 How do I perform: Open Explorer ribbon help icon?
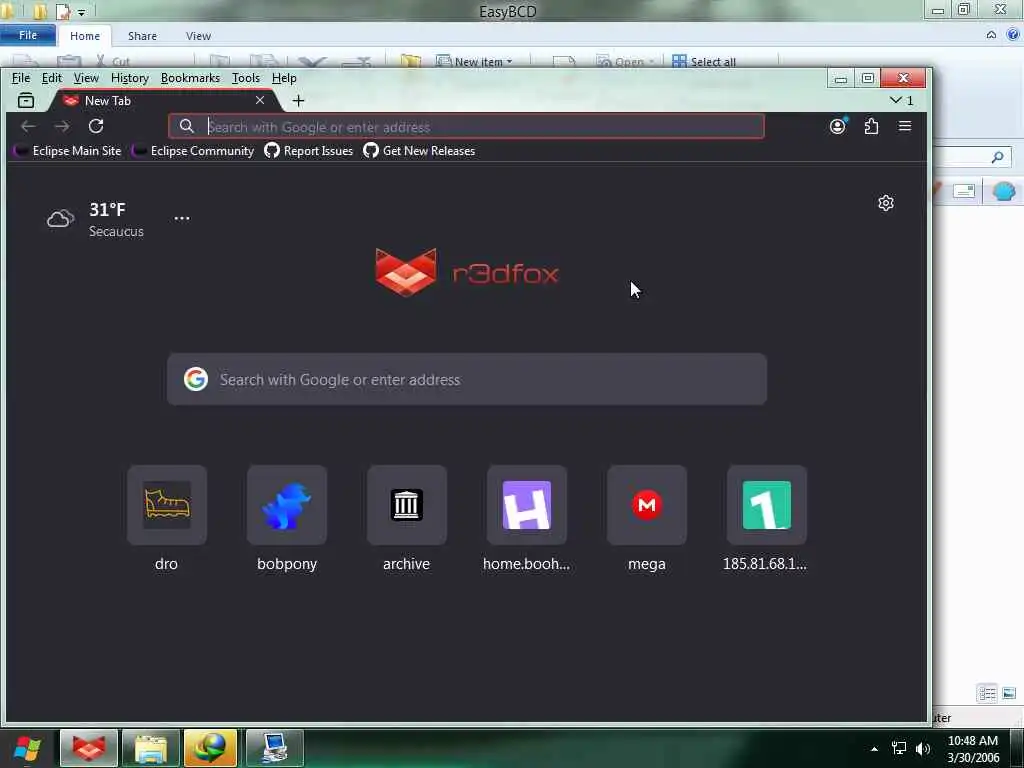(1013, 35)
